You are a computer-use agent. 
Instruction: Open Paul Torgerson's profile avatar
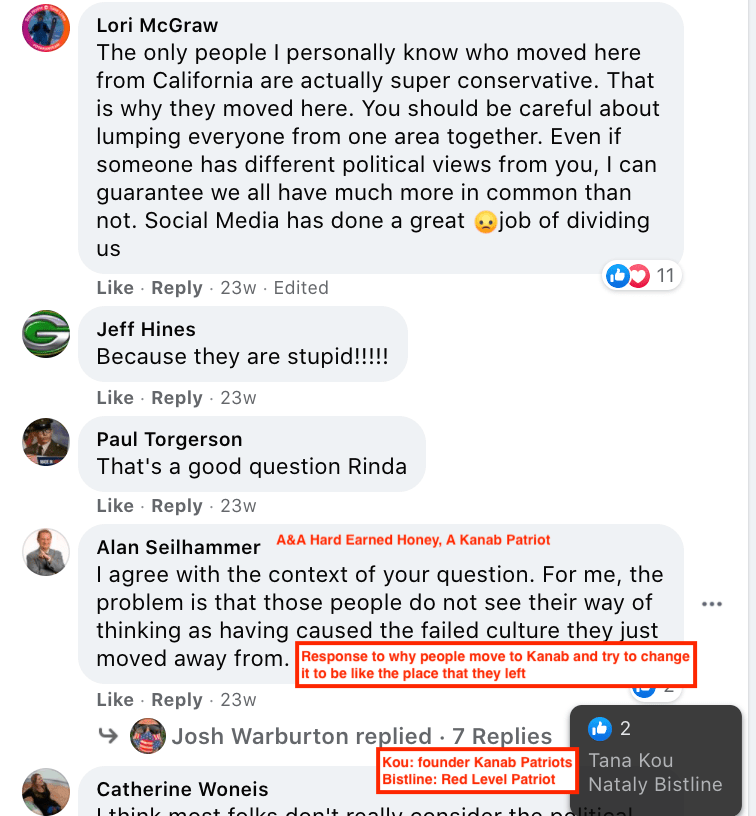[x=46, y=442]
